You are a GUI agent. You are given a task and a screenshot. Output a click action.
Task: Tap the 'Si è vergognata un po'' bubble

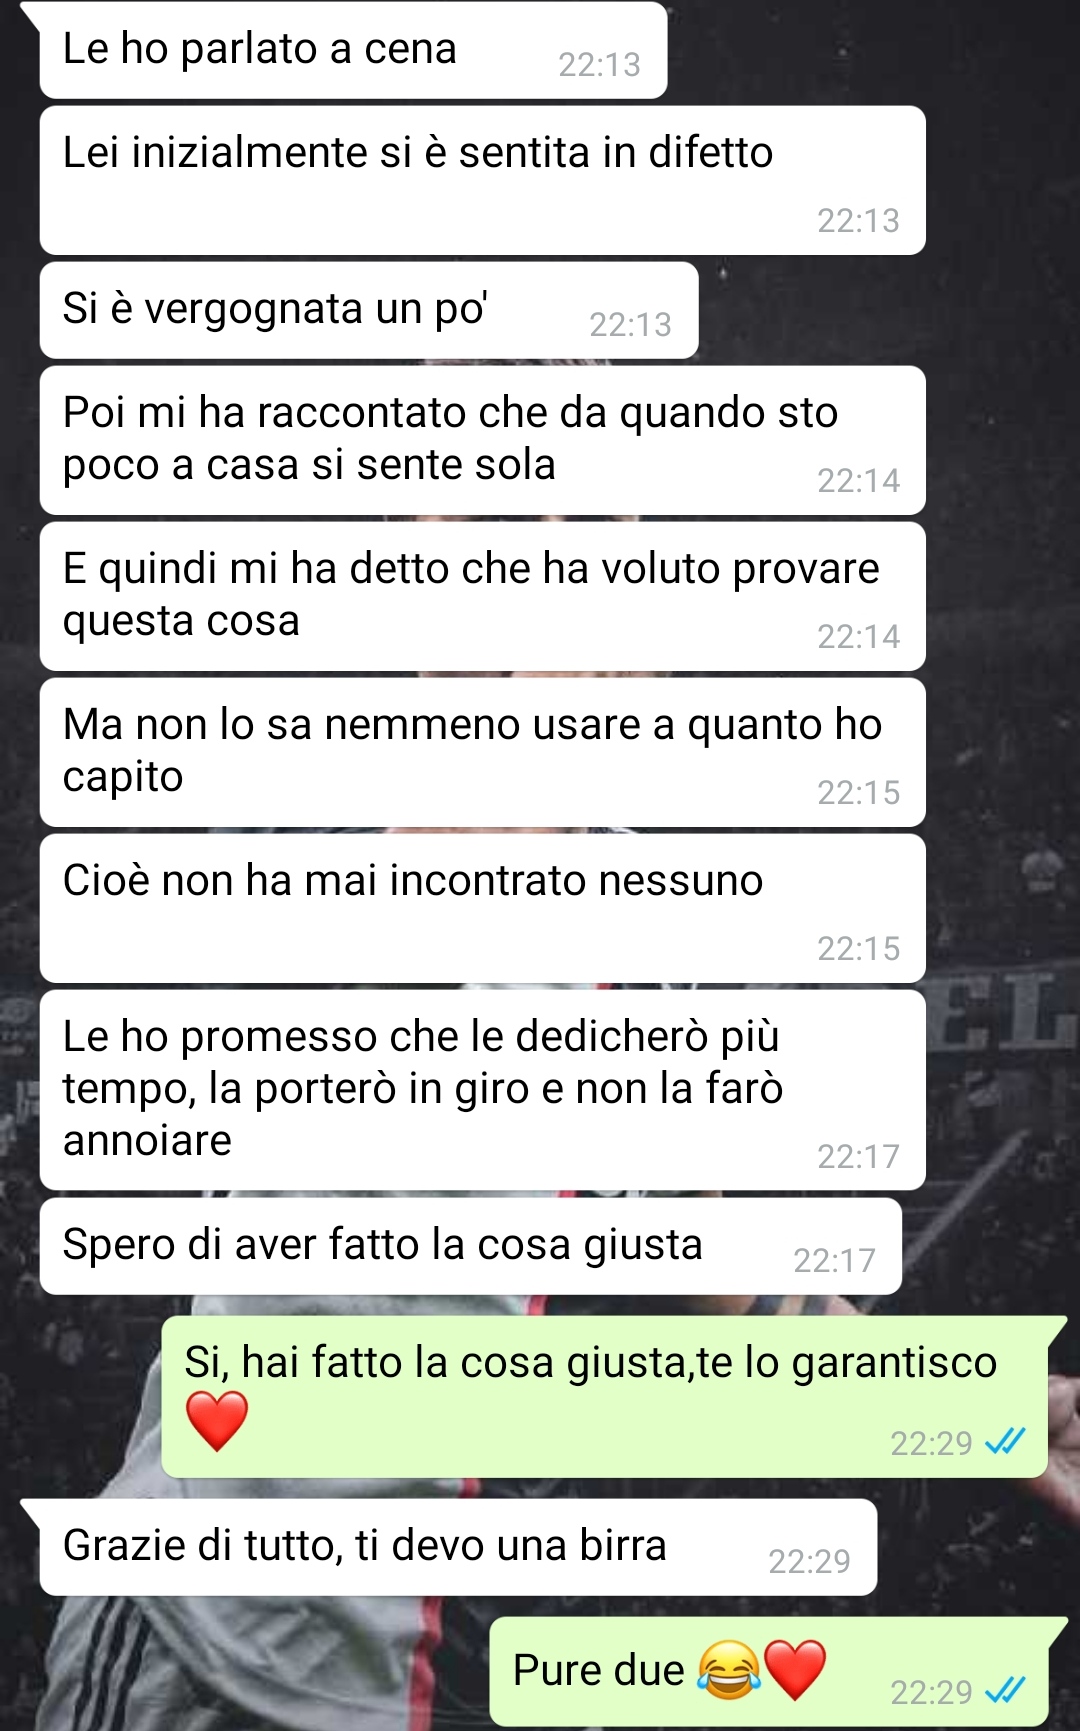(369, 310)
